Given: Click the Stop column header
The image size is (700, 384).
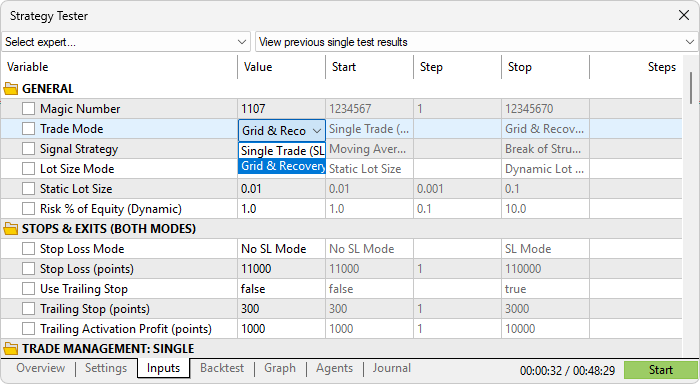Looking at the screenshot, I should 546,67.
